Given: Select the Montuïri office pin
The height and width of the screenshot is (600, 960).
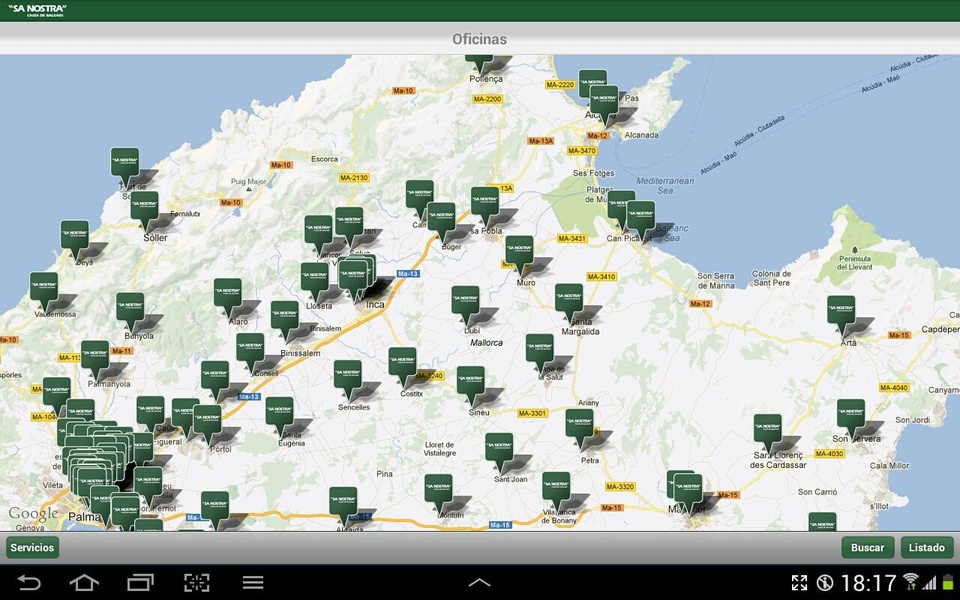Looking at the screenshot, I should click(x=438, y=493).
